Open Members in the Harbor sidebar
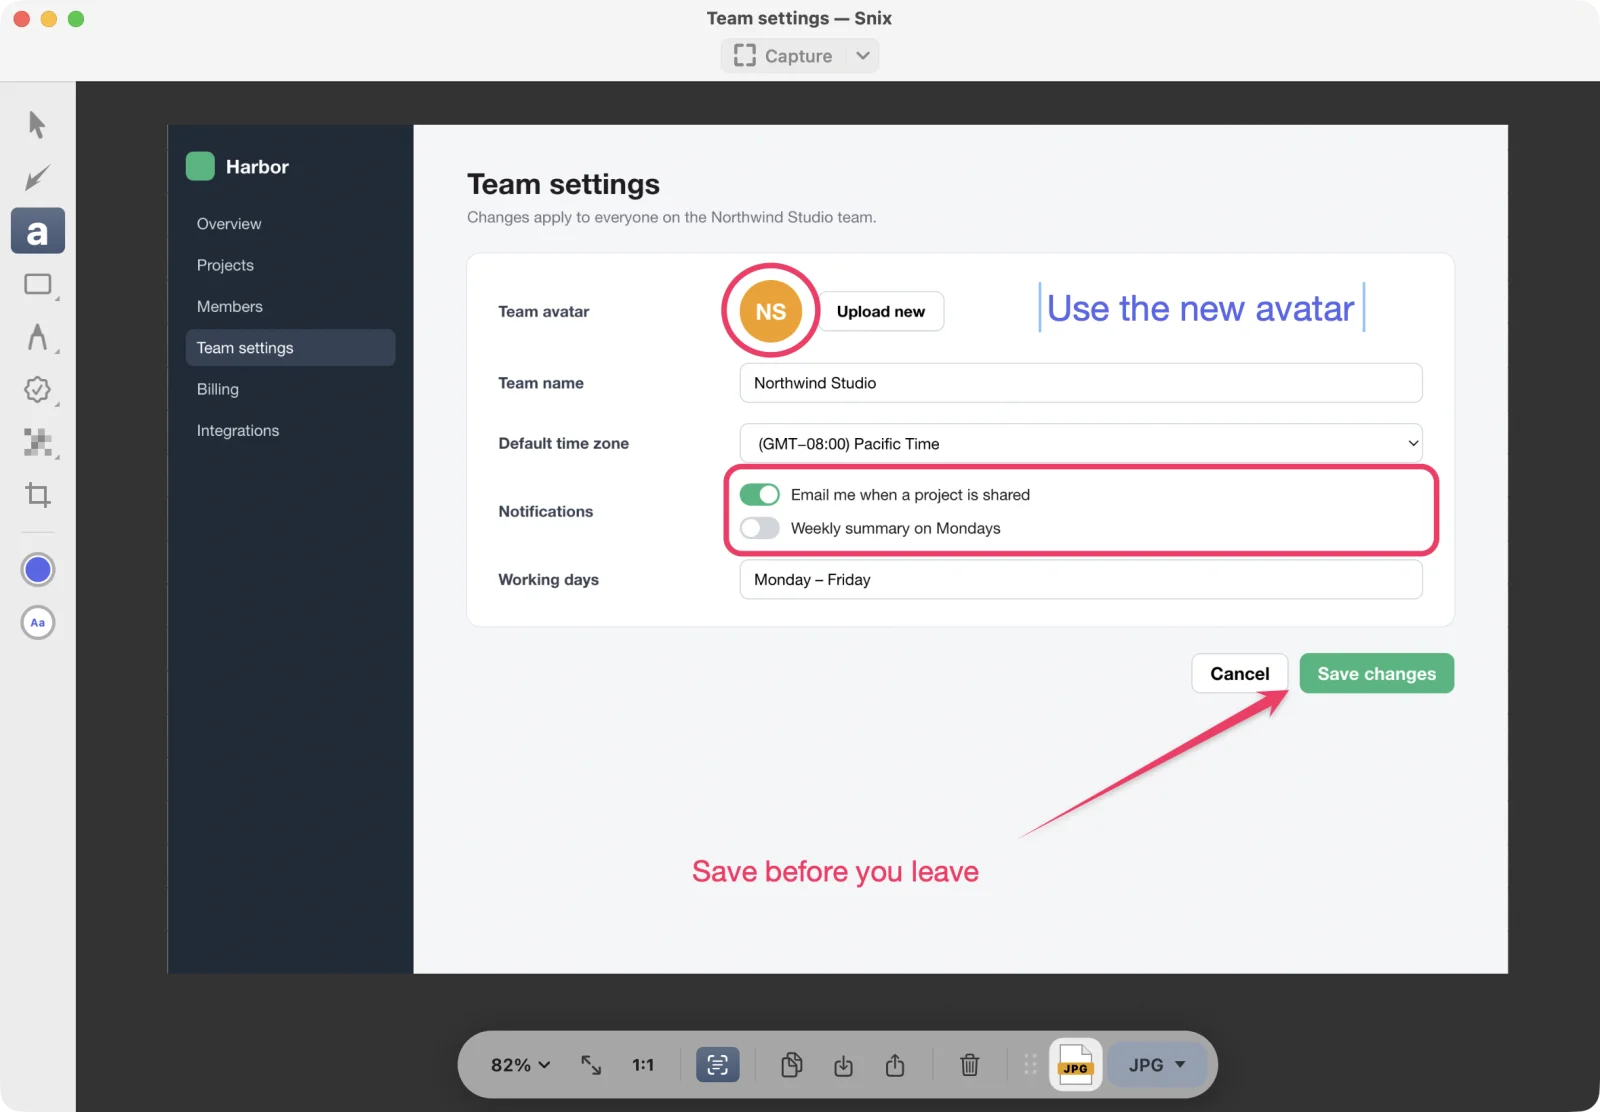Screen dimensions: 1600x1112 pyautogui.click(x=290, y=306)
